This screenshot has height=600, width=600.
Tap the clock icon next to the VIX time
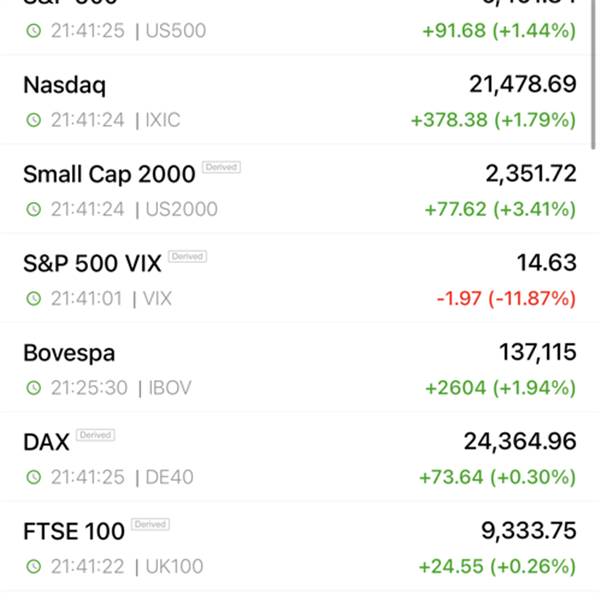click(34, 298)
